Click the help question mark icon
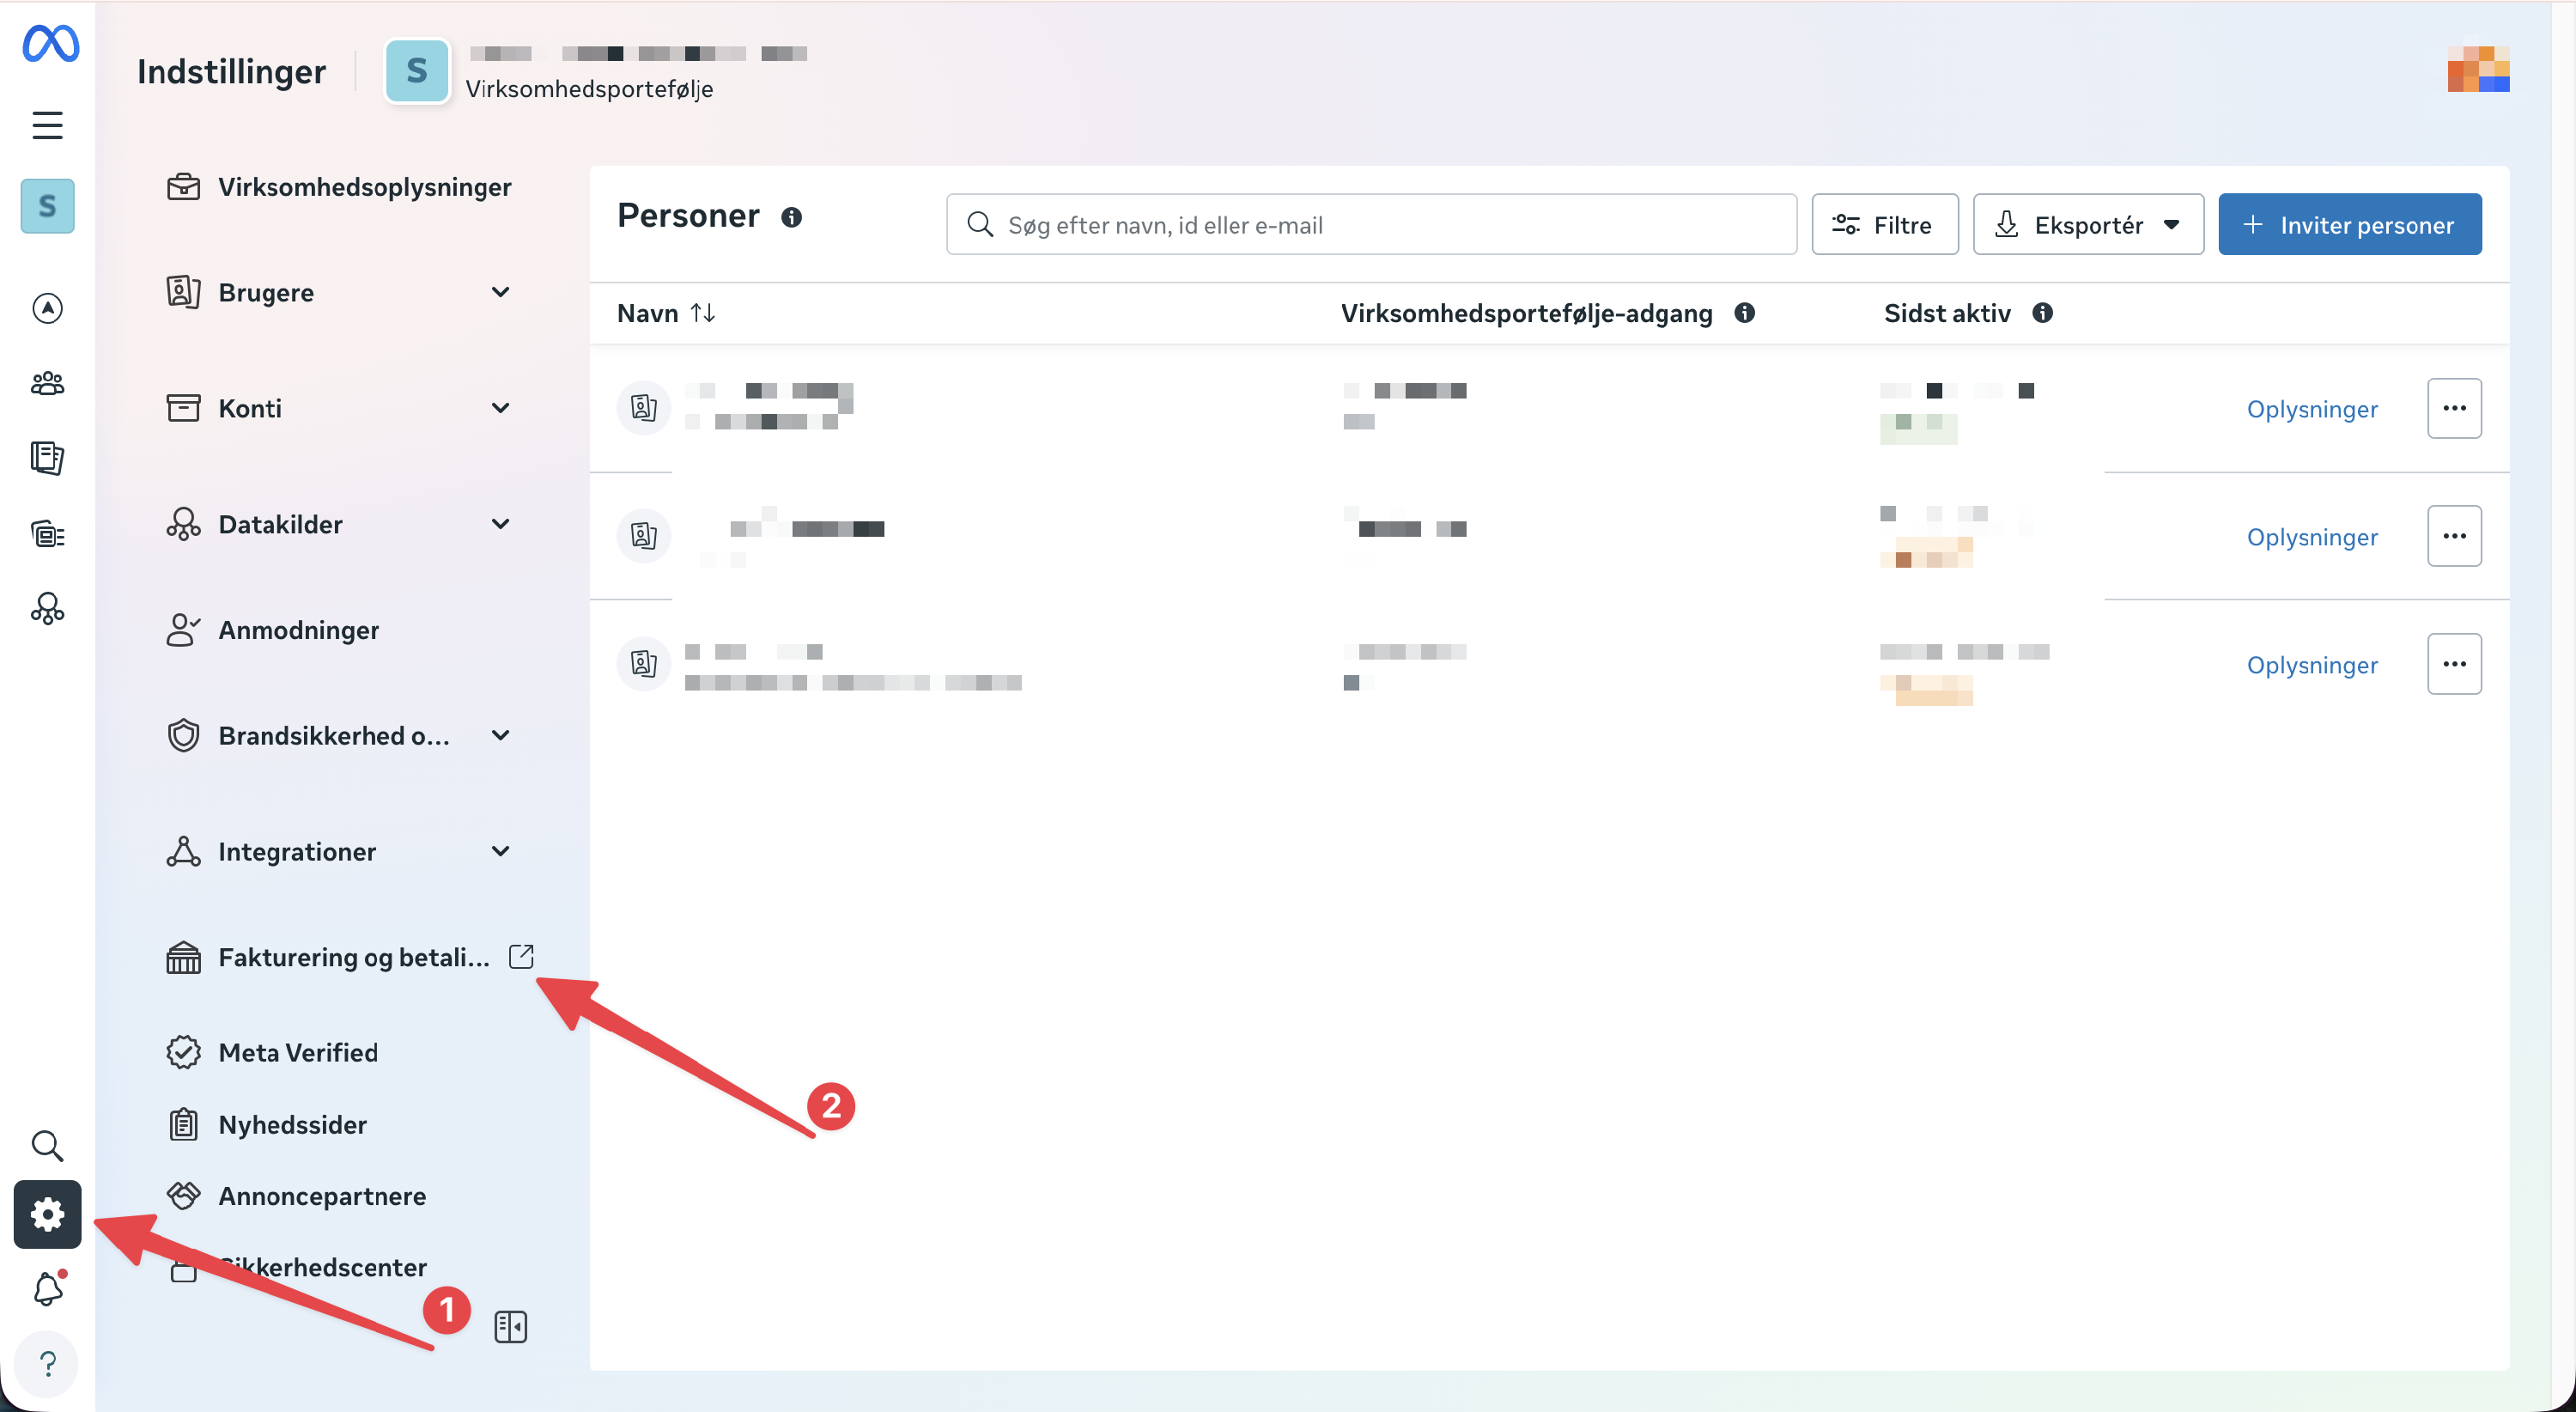Image resolution: width=2576 pixels, height=1412 pixels. pos(47,1364)
